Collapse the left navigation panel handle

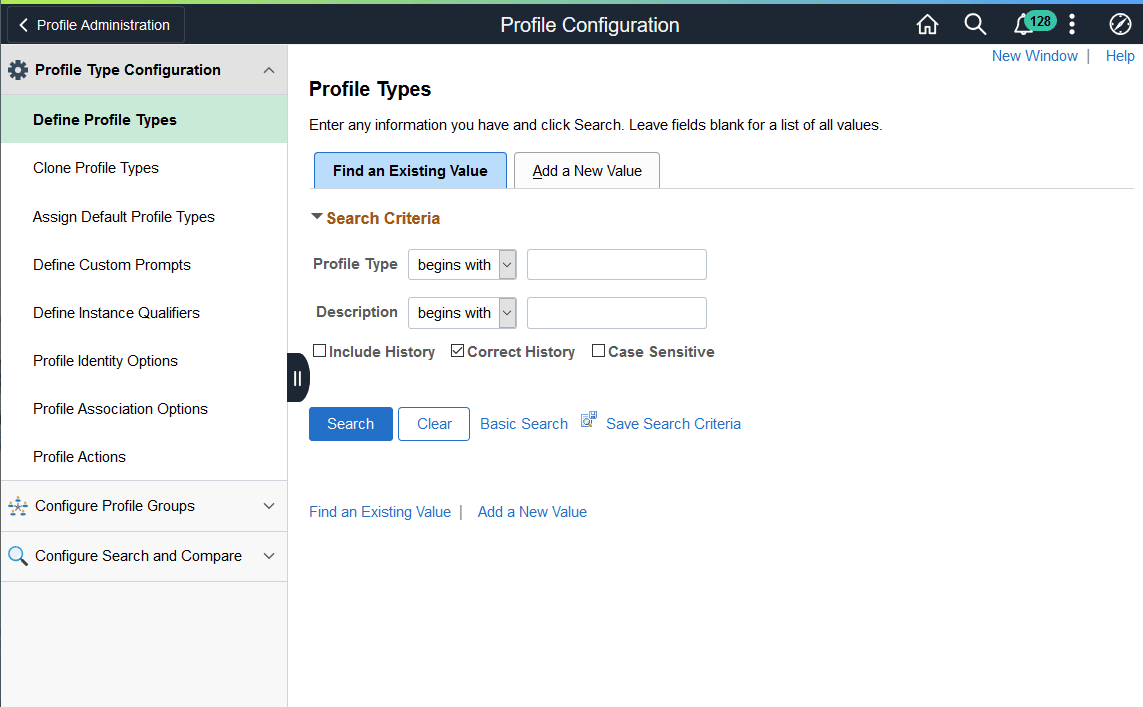(x=297, y=378)
